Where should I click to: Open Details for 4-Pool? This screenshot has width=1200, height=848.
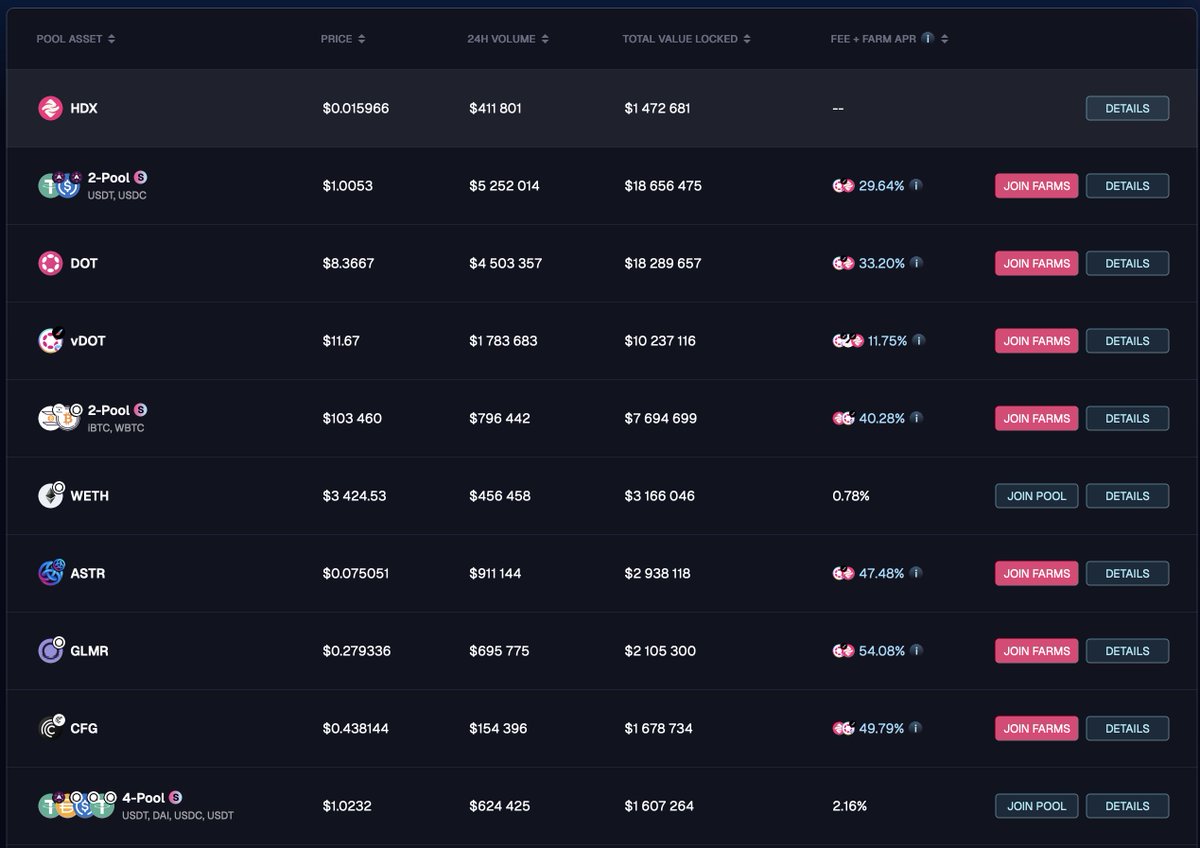tap(1127, 806)
